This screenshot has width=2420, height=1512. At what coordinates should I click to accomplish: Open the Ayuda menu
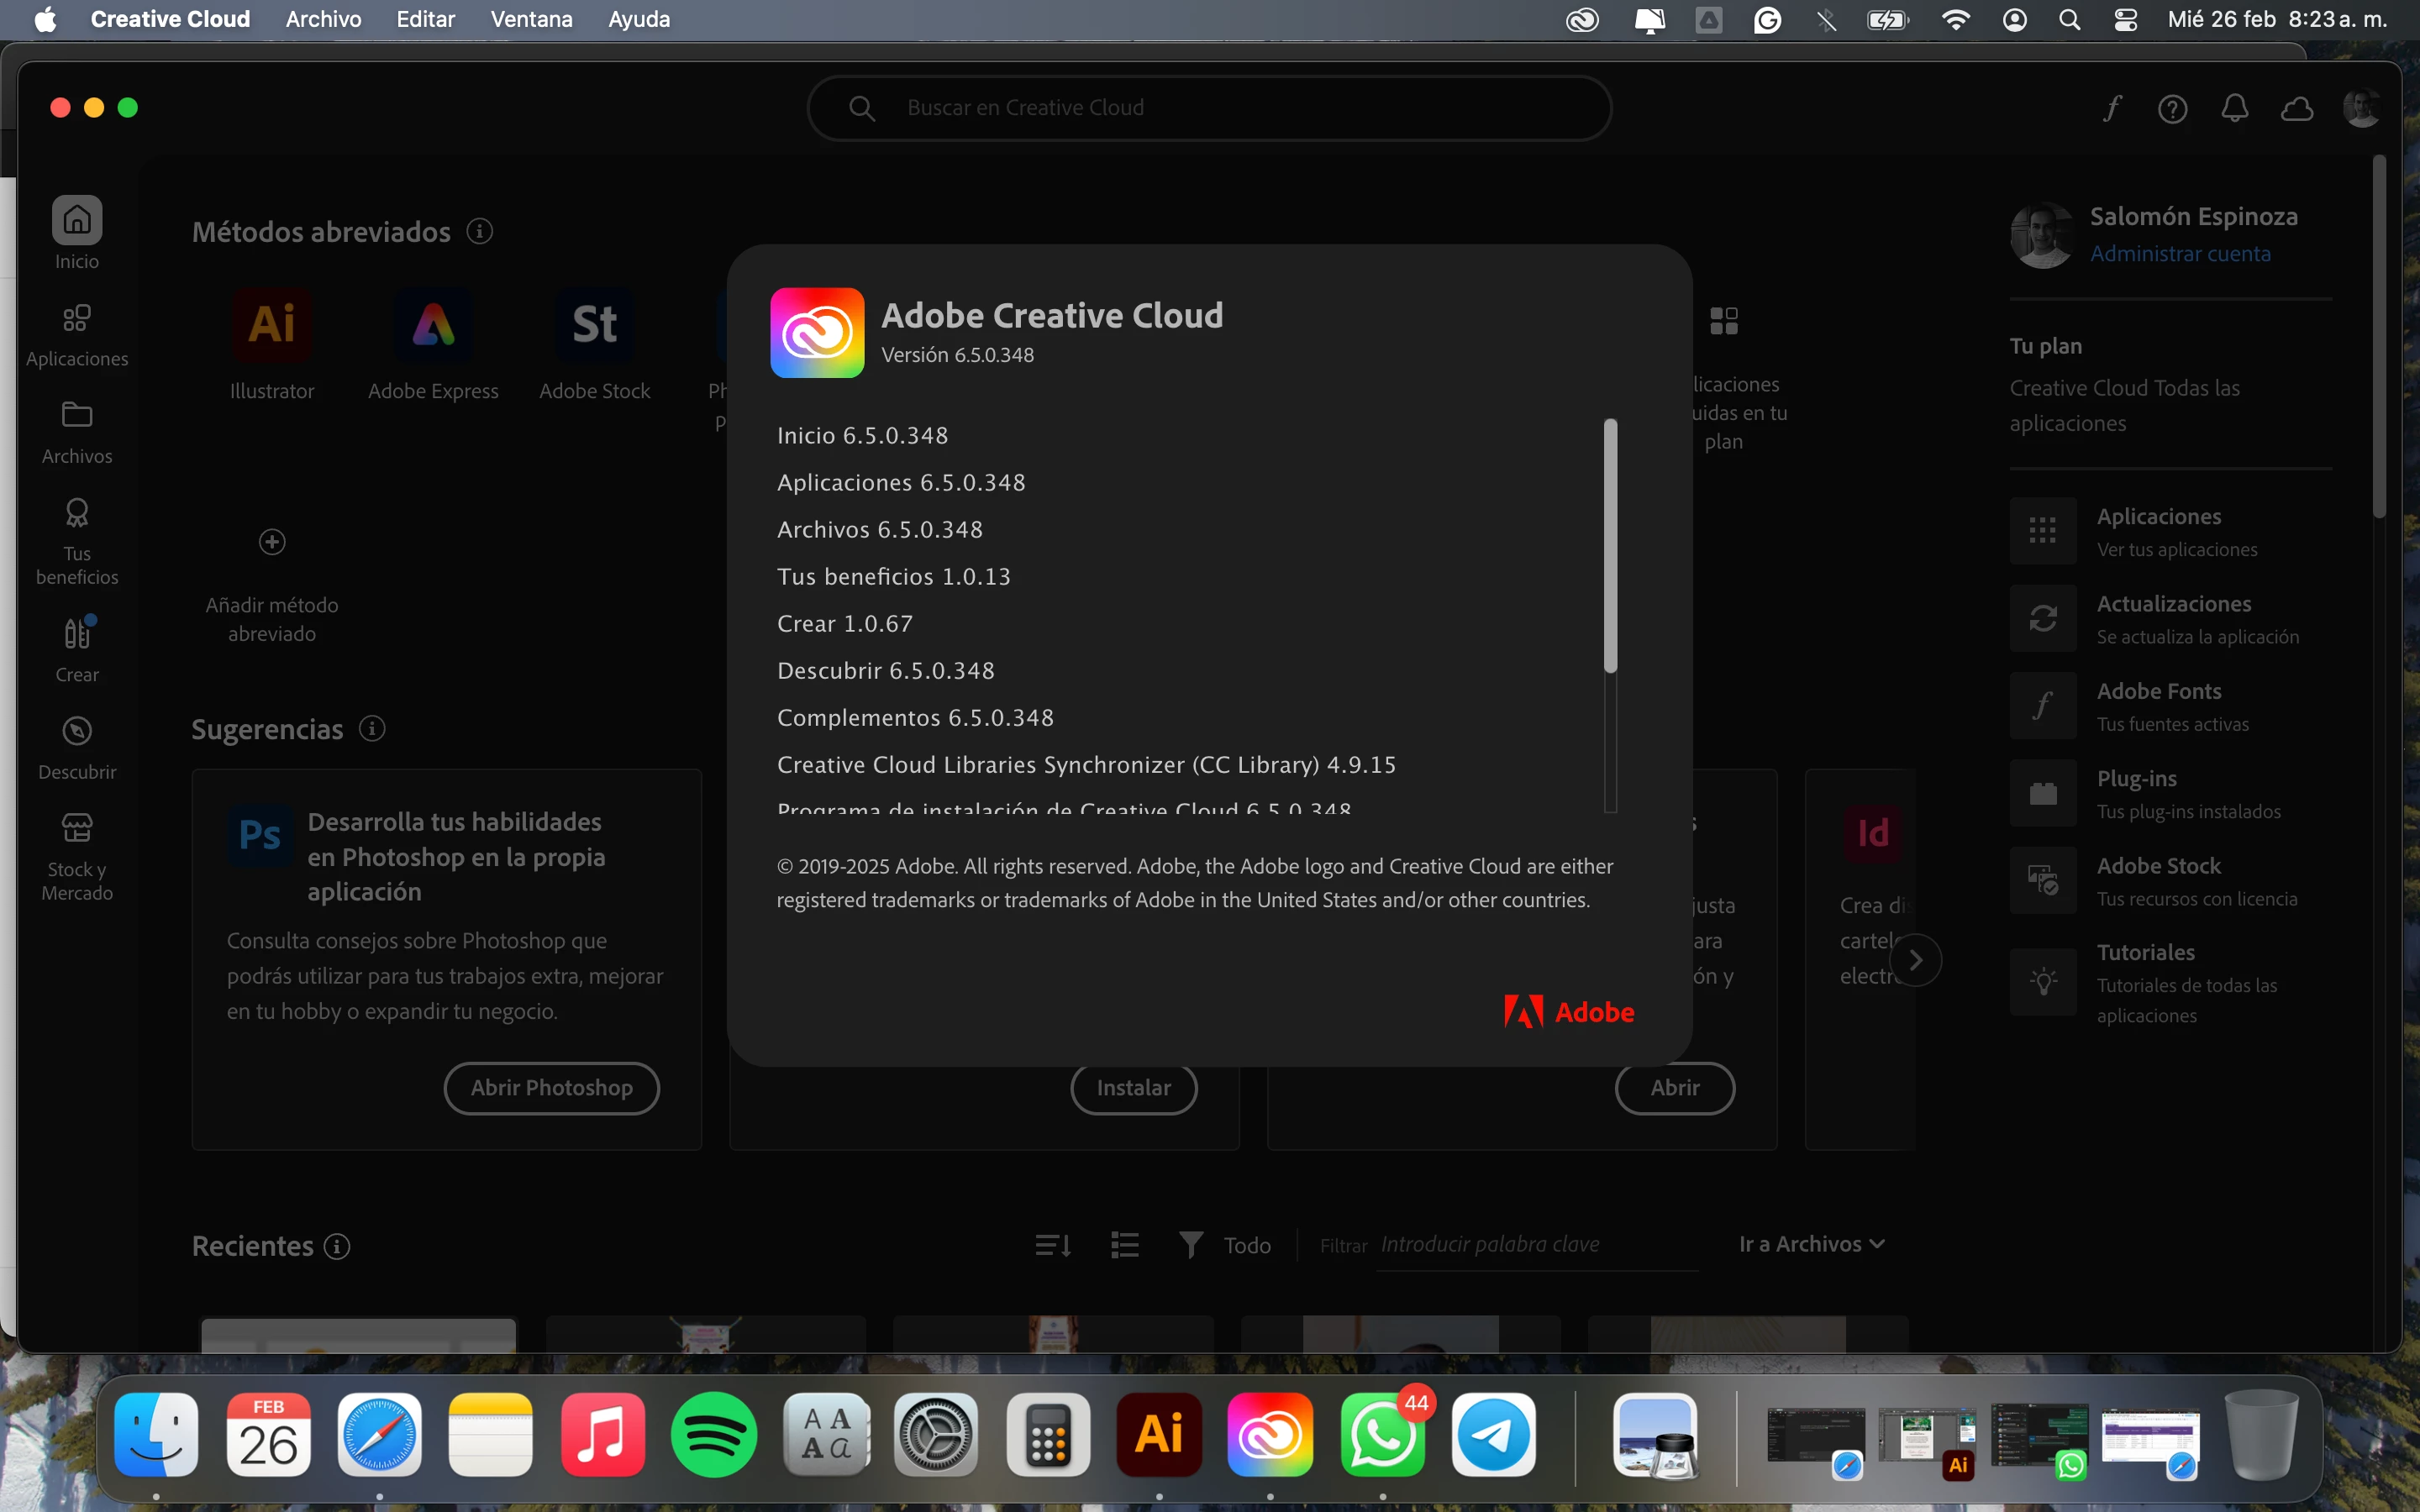tap(638, 19)
